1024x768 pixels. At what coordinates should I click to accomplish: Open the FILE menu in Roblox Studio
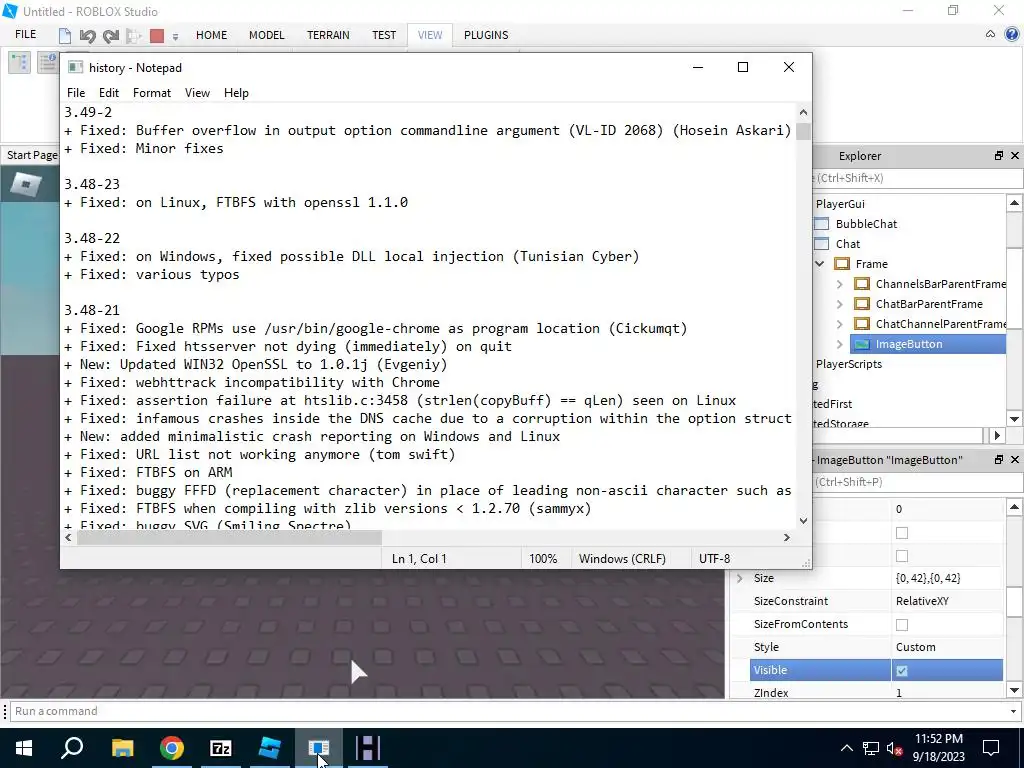[x=25, y=35]
